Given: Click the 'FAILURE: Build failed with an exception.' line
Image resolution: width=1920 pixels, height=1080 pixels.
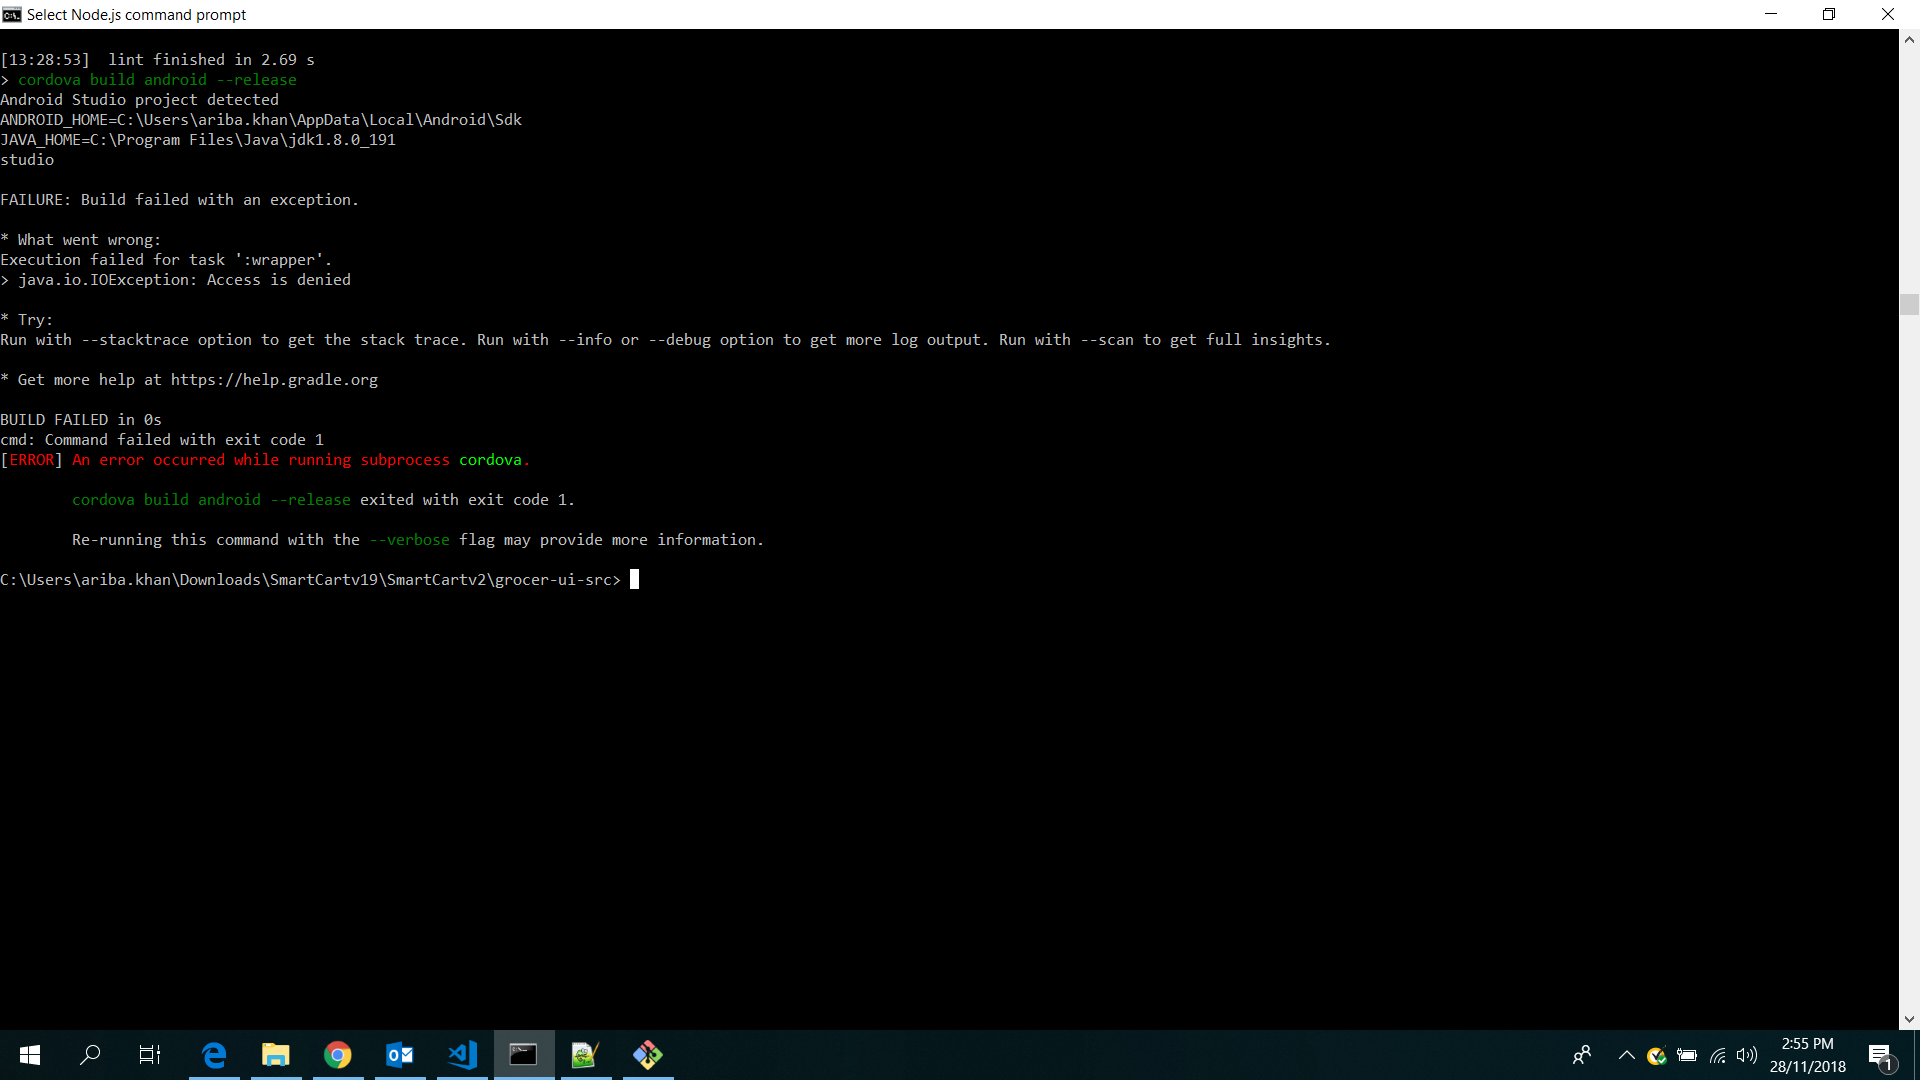Looking at the screenshot, I should (179, 200).
